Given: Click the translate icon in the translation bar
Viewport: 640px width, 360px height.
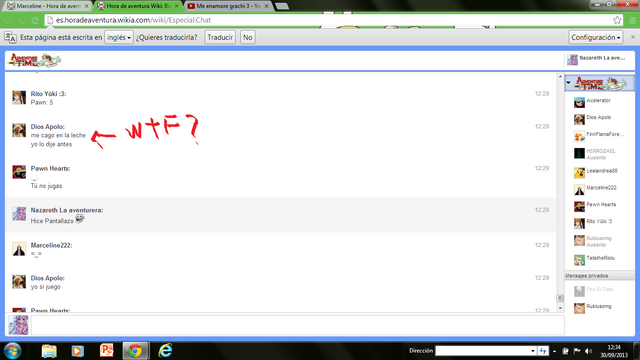Looking at the screenshot, I should [10, 38].
